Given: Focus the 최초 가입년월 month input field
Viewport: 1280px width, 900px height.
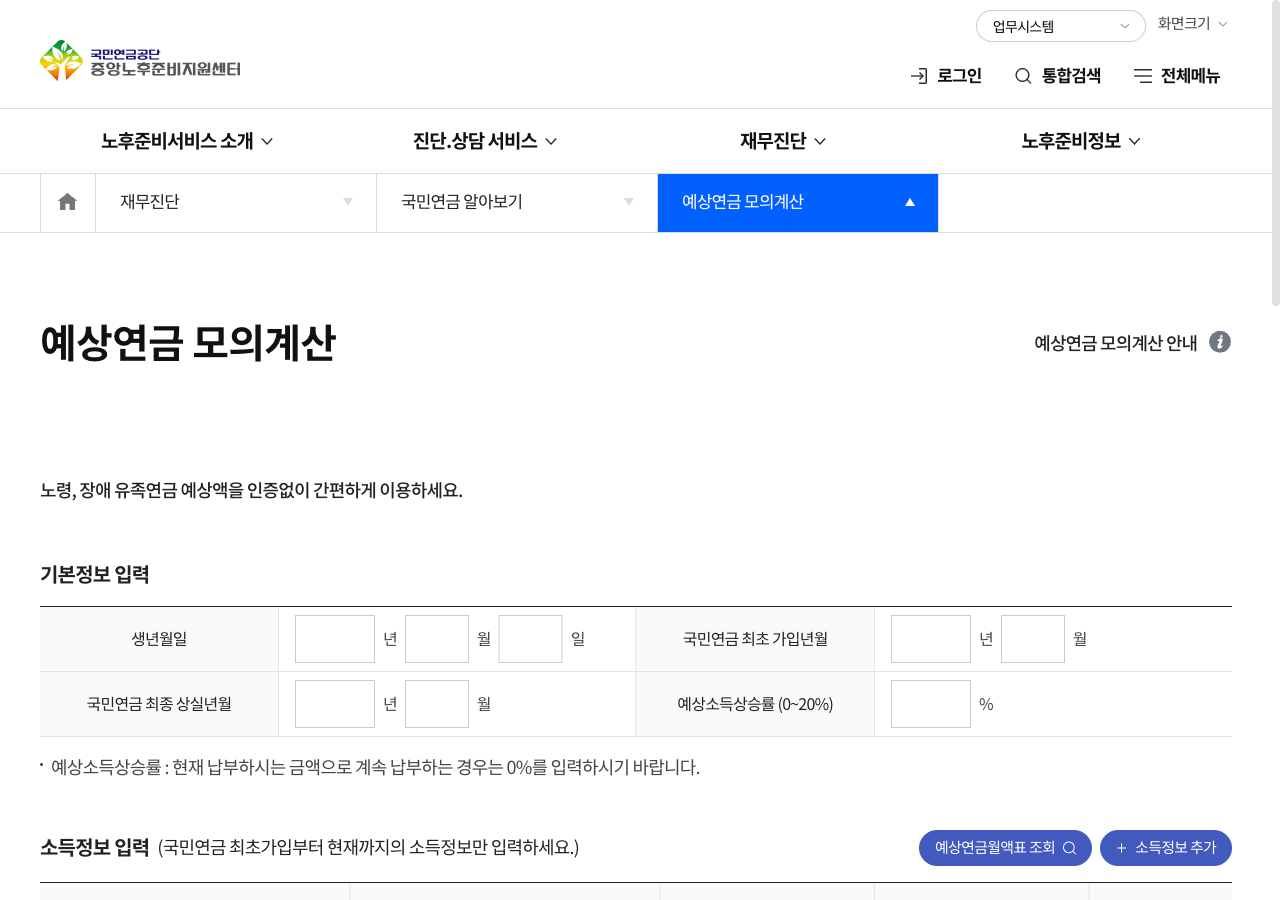Looking at the screenshot, I should (1033, 639).
